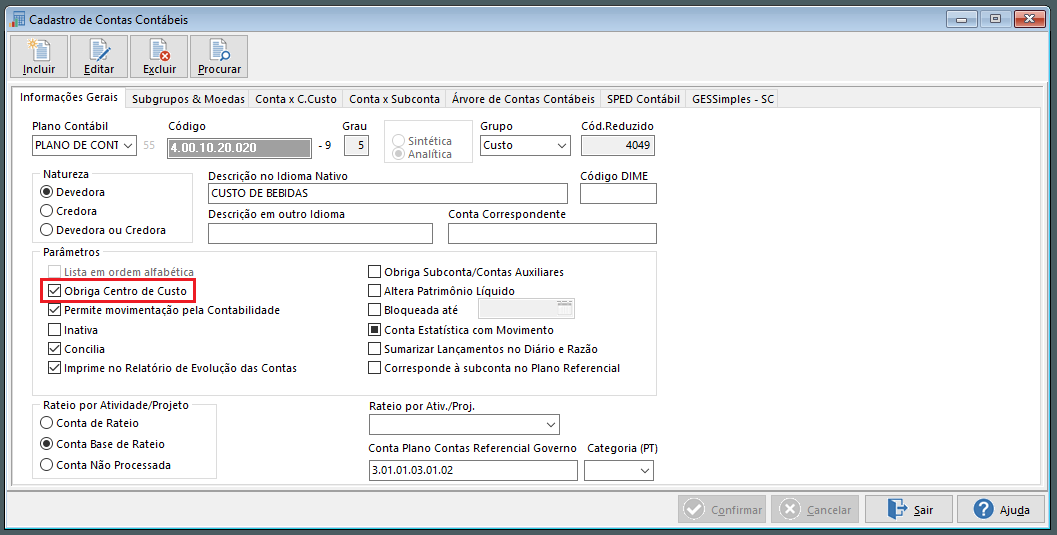Click disabled Lista em ordem alfabética
Viewport: 1057px width, 535px height.
click(x=55, y=272)
